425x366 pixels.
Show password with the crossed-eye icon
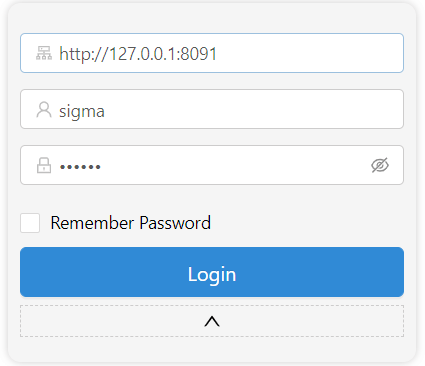380,165
